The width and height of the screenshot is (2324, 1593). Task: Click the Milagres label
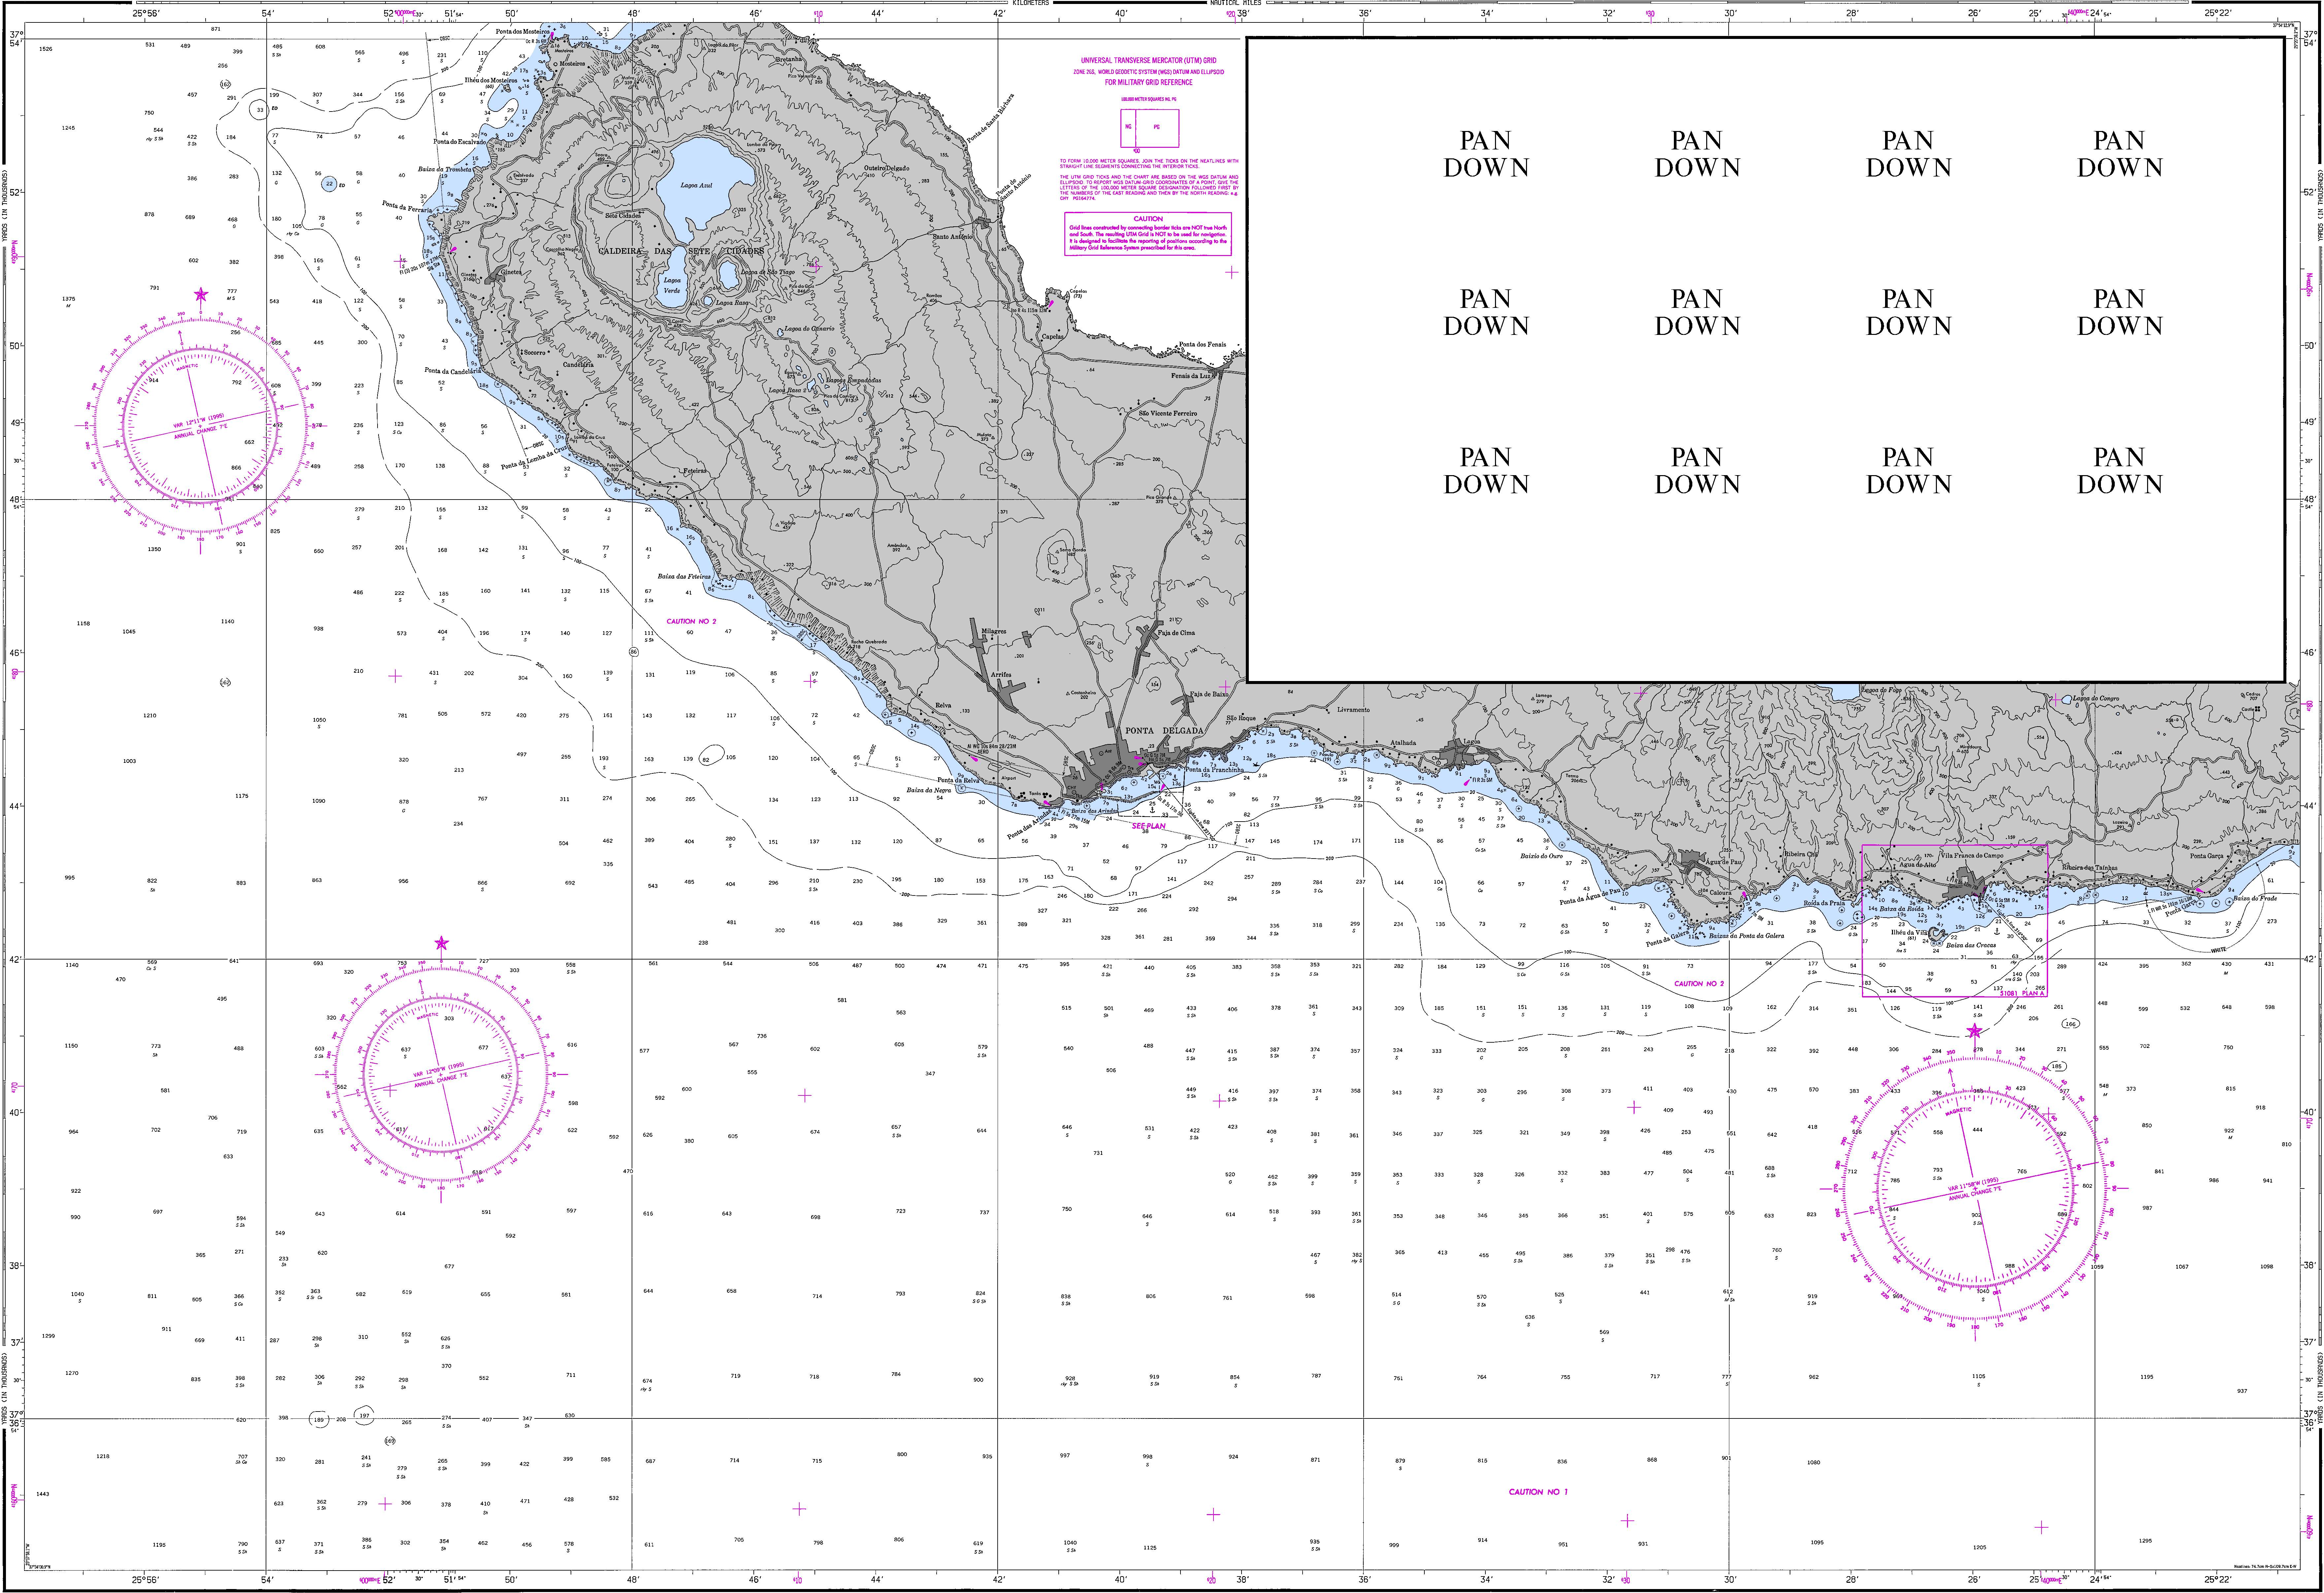(x=994, y=631)
